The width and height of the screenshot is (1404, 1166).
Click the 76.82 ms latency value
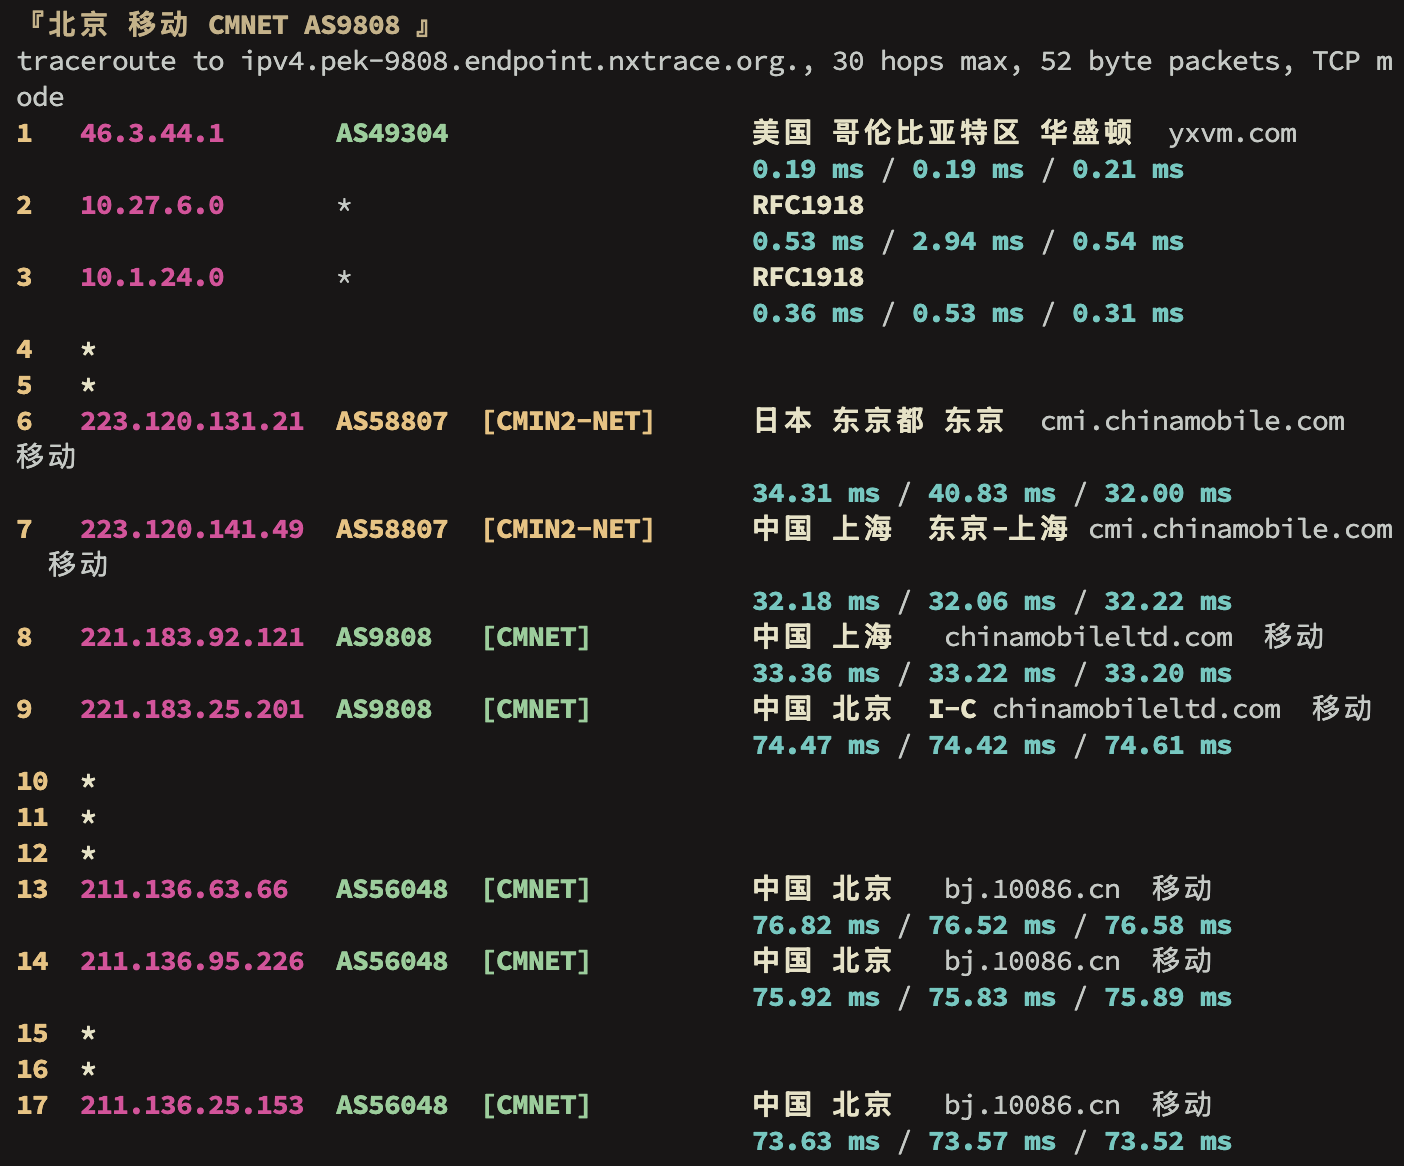[816, 925]
